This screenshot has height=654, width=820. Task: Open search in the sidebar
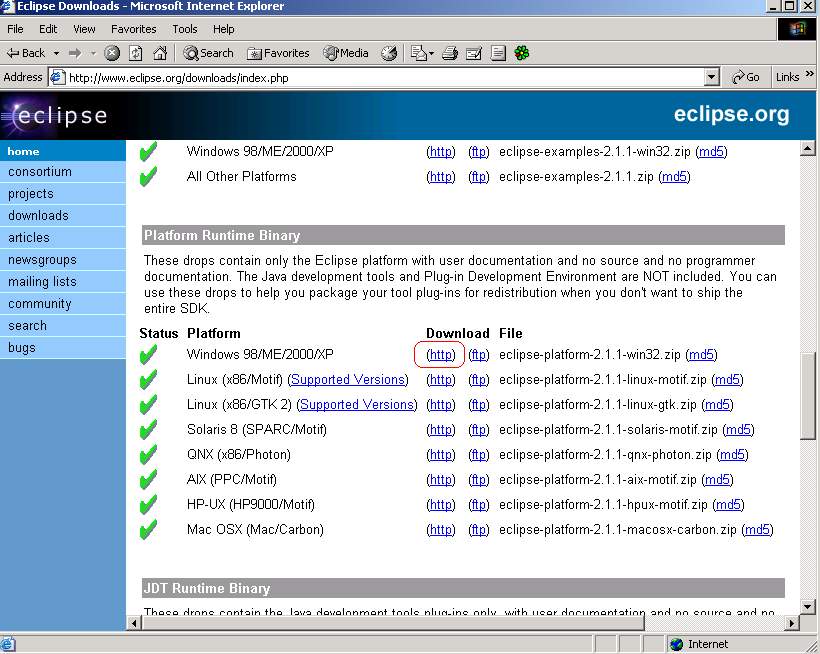click(63, 326)
